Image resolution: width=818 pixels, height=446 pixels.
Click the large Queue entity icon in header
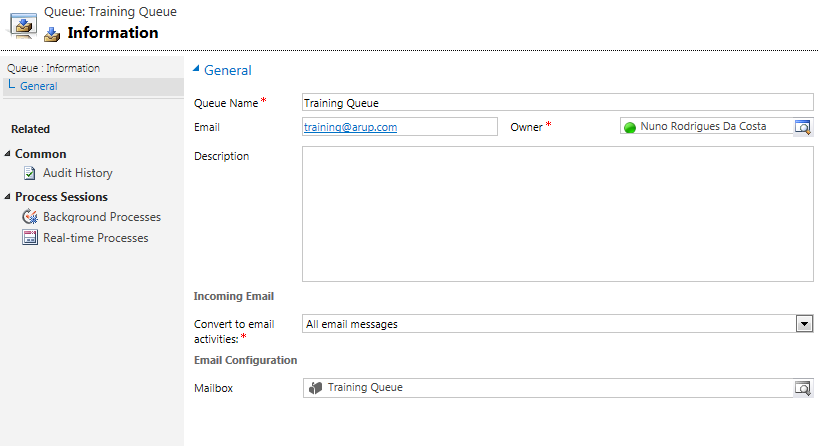point(22,25)
